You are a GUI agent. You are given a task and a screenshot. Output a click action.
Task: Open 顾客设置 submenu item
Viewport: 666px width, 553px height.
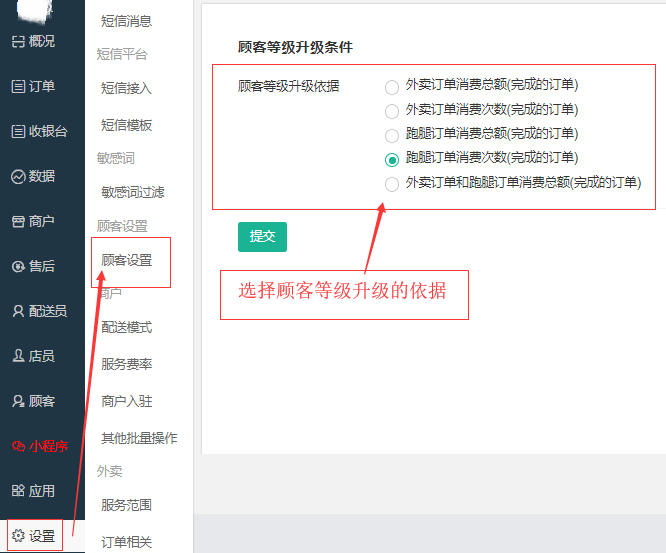click(127, 260)
